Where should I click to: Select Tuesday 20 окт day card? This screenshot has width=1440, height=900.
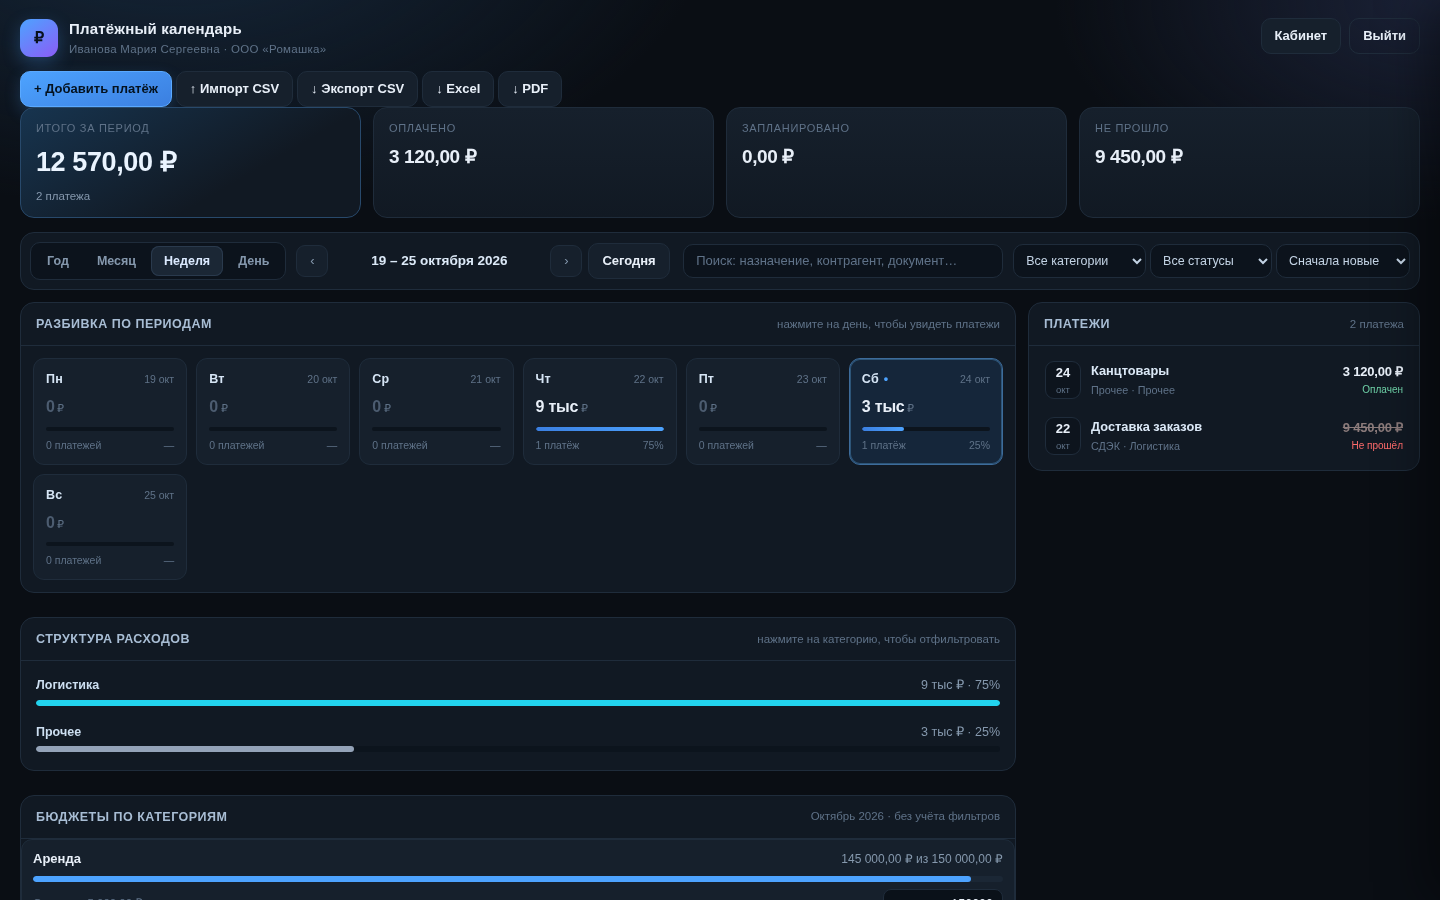273,412
